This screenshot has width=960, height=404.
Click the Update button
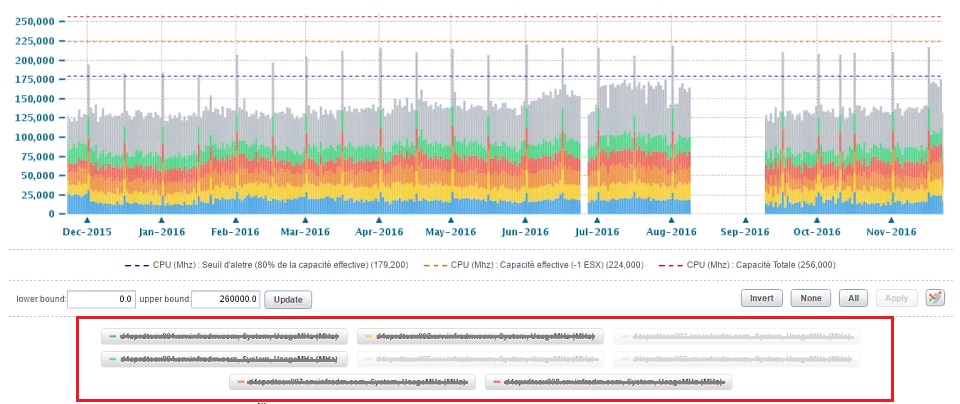click(288, 300)
